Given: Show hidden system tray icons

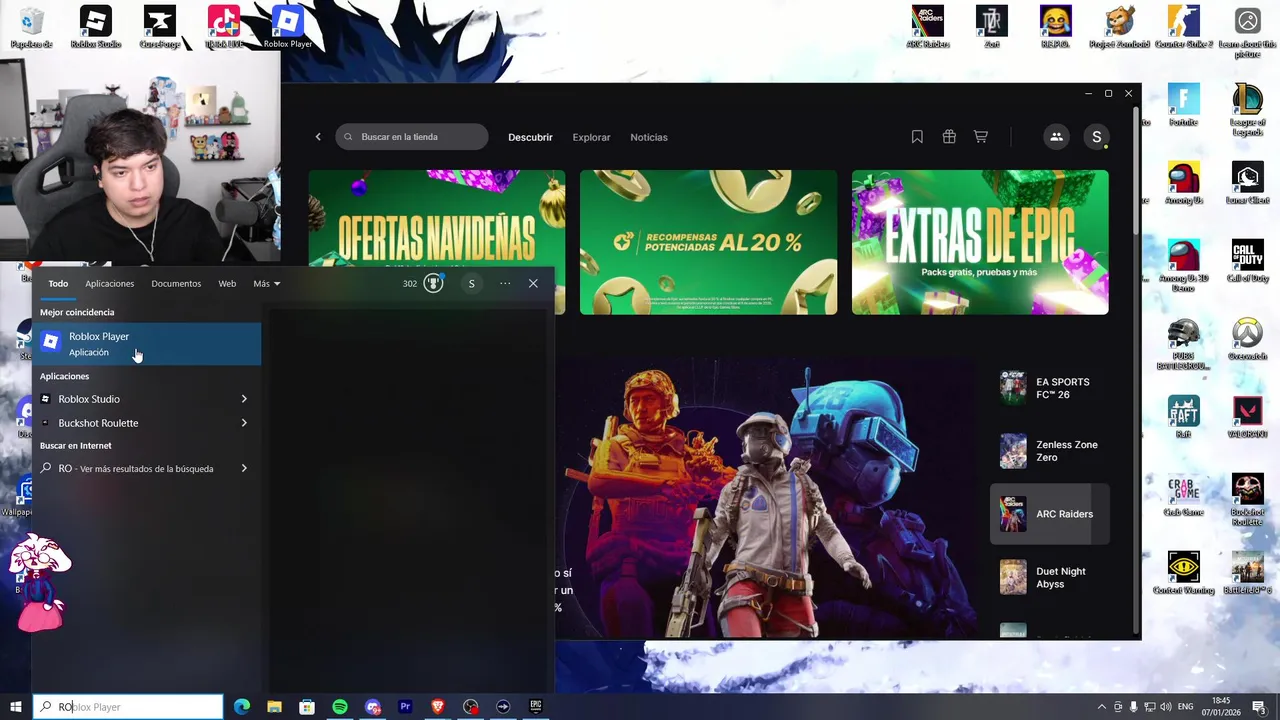Looking at the screenshot, I should pos(1102,707).
